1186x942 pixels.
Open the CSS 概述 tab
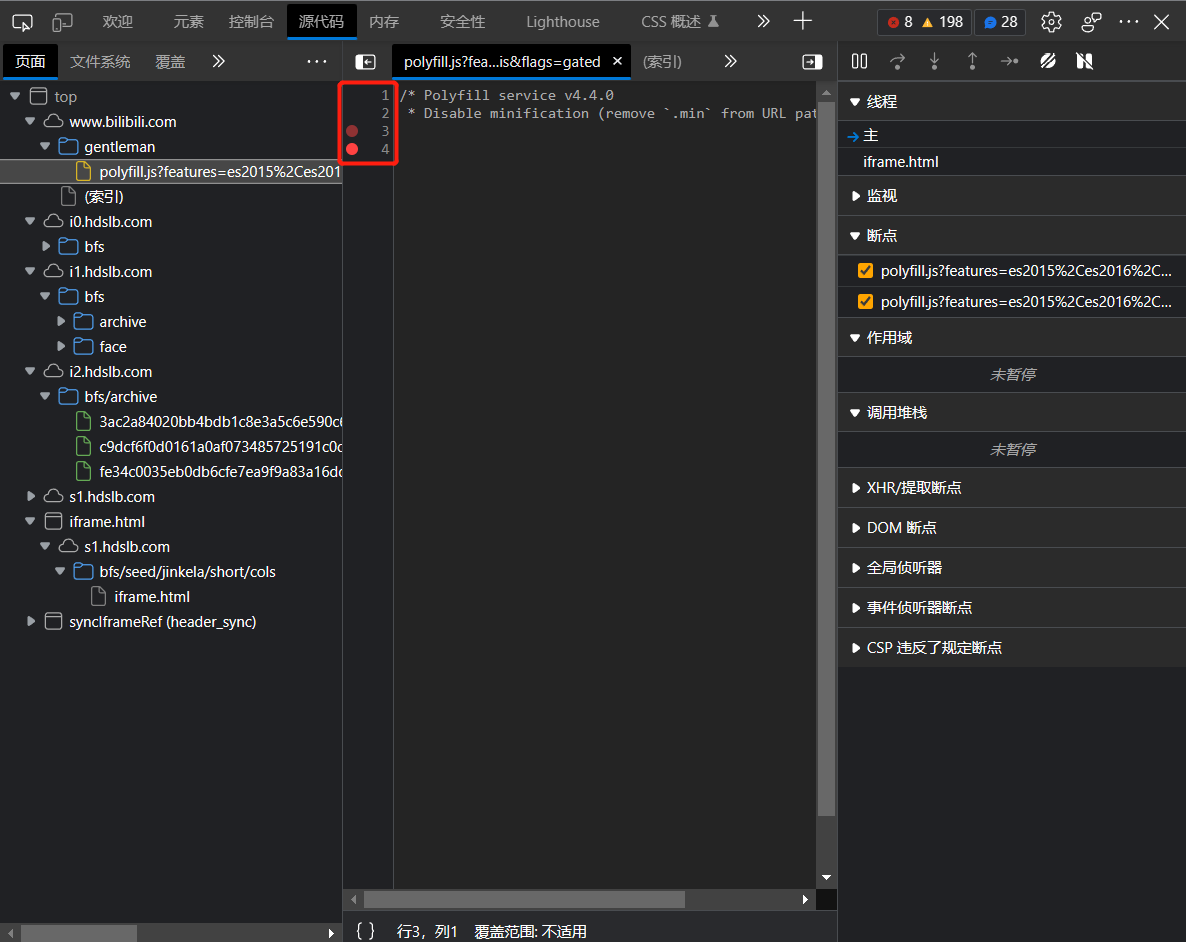click(x=679, y=22)
